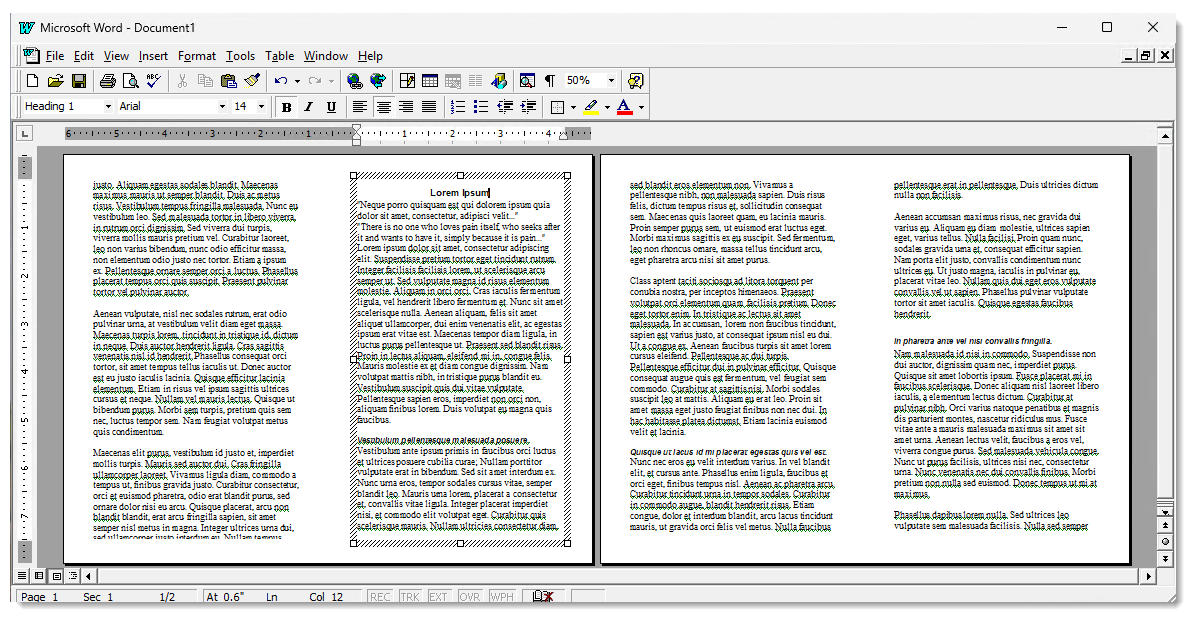Toggle Underline formatting

pyautogui.click(x=331, y=107)
